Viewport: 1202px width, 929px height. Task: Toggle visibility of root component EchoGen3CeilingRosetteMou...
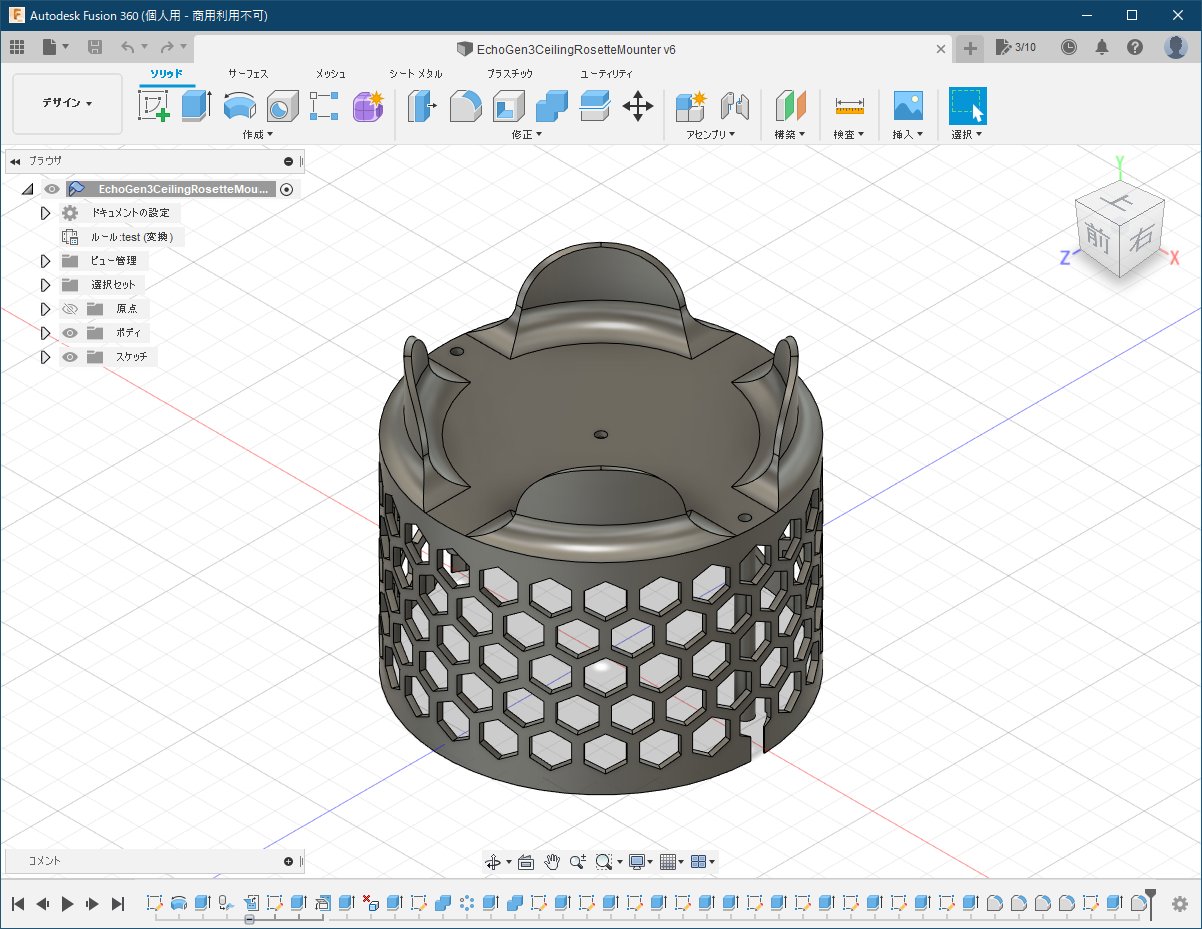[x=51, y=189]
